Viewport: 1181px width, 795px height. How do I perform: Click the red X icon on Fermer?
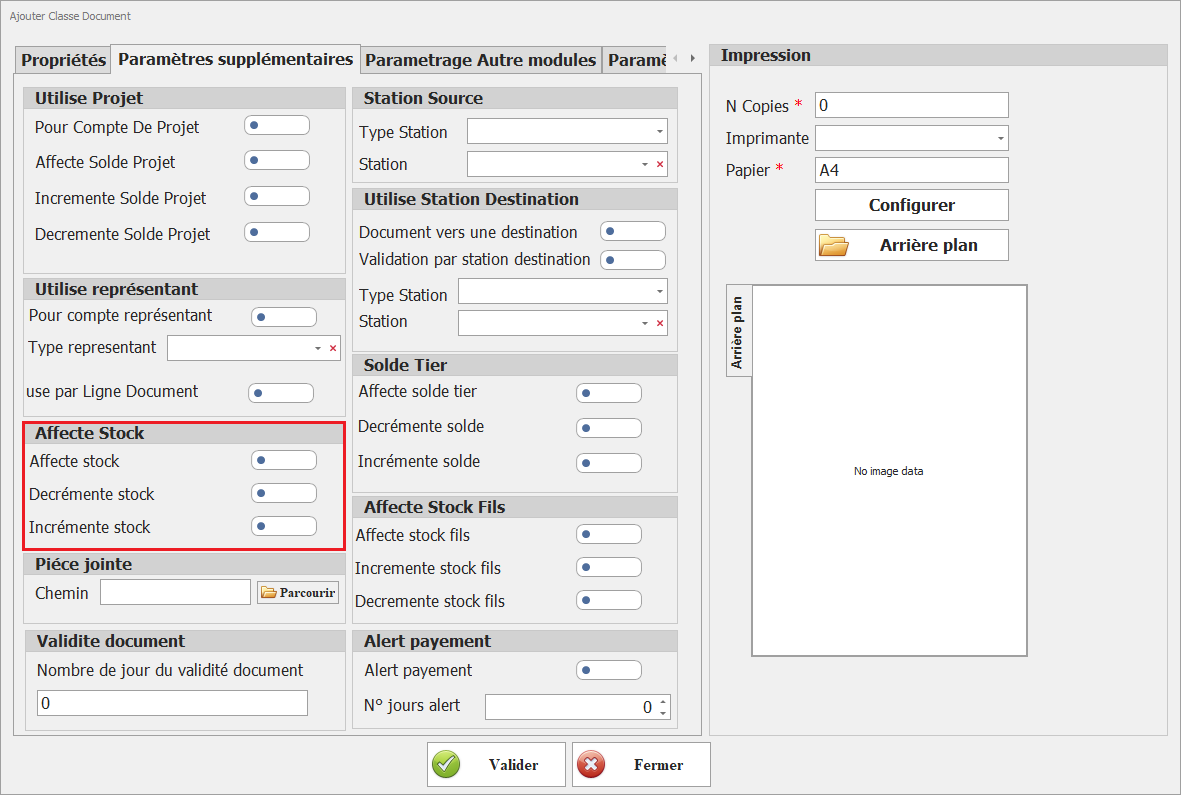pos(590,764)
